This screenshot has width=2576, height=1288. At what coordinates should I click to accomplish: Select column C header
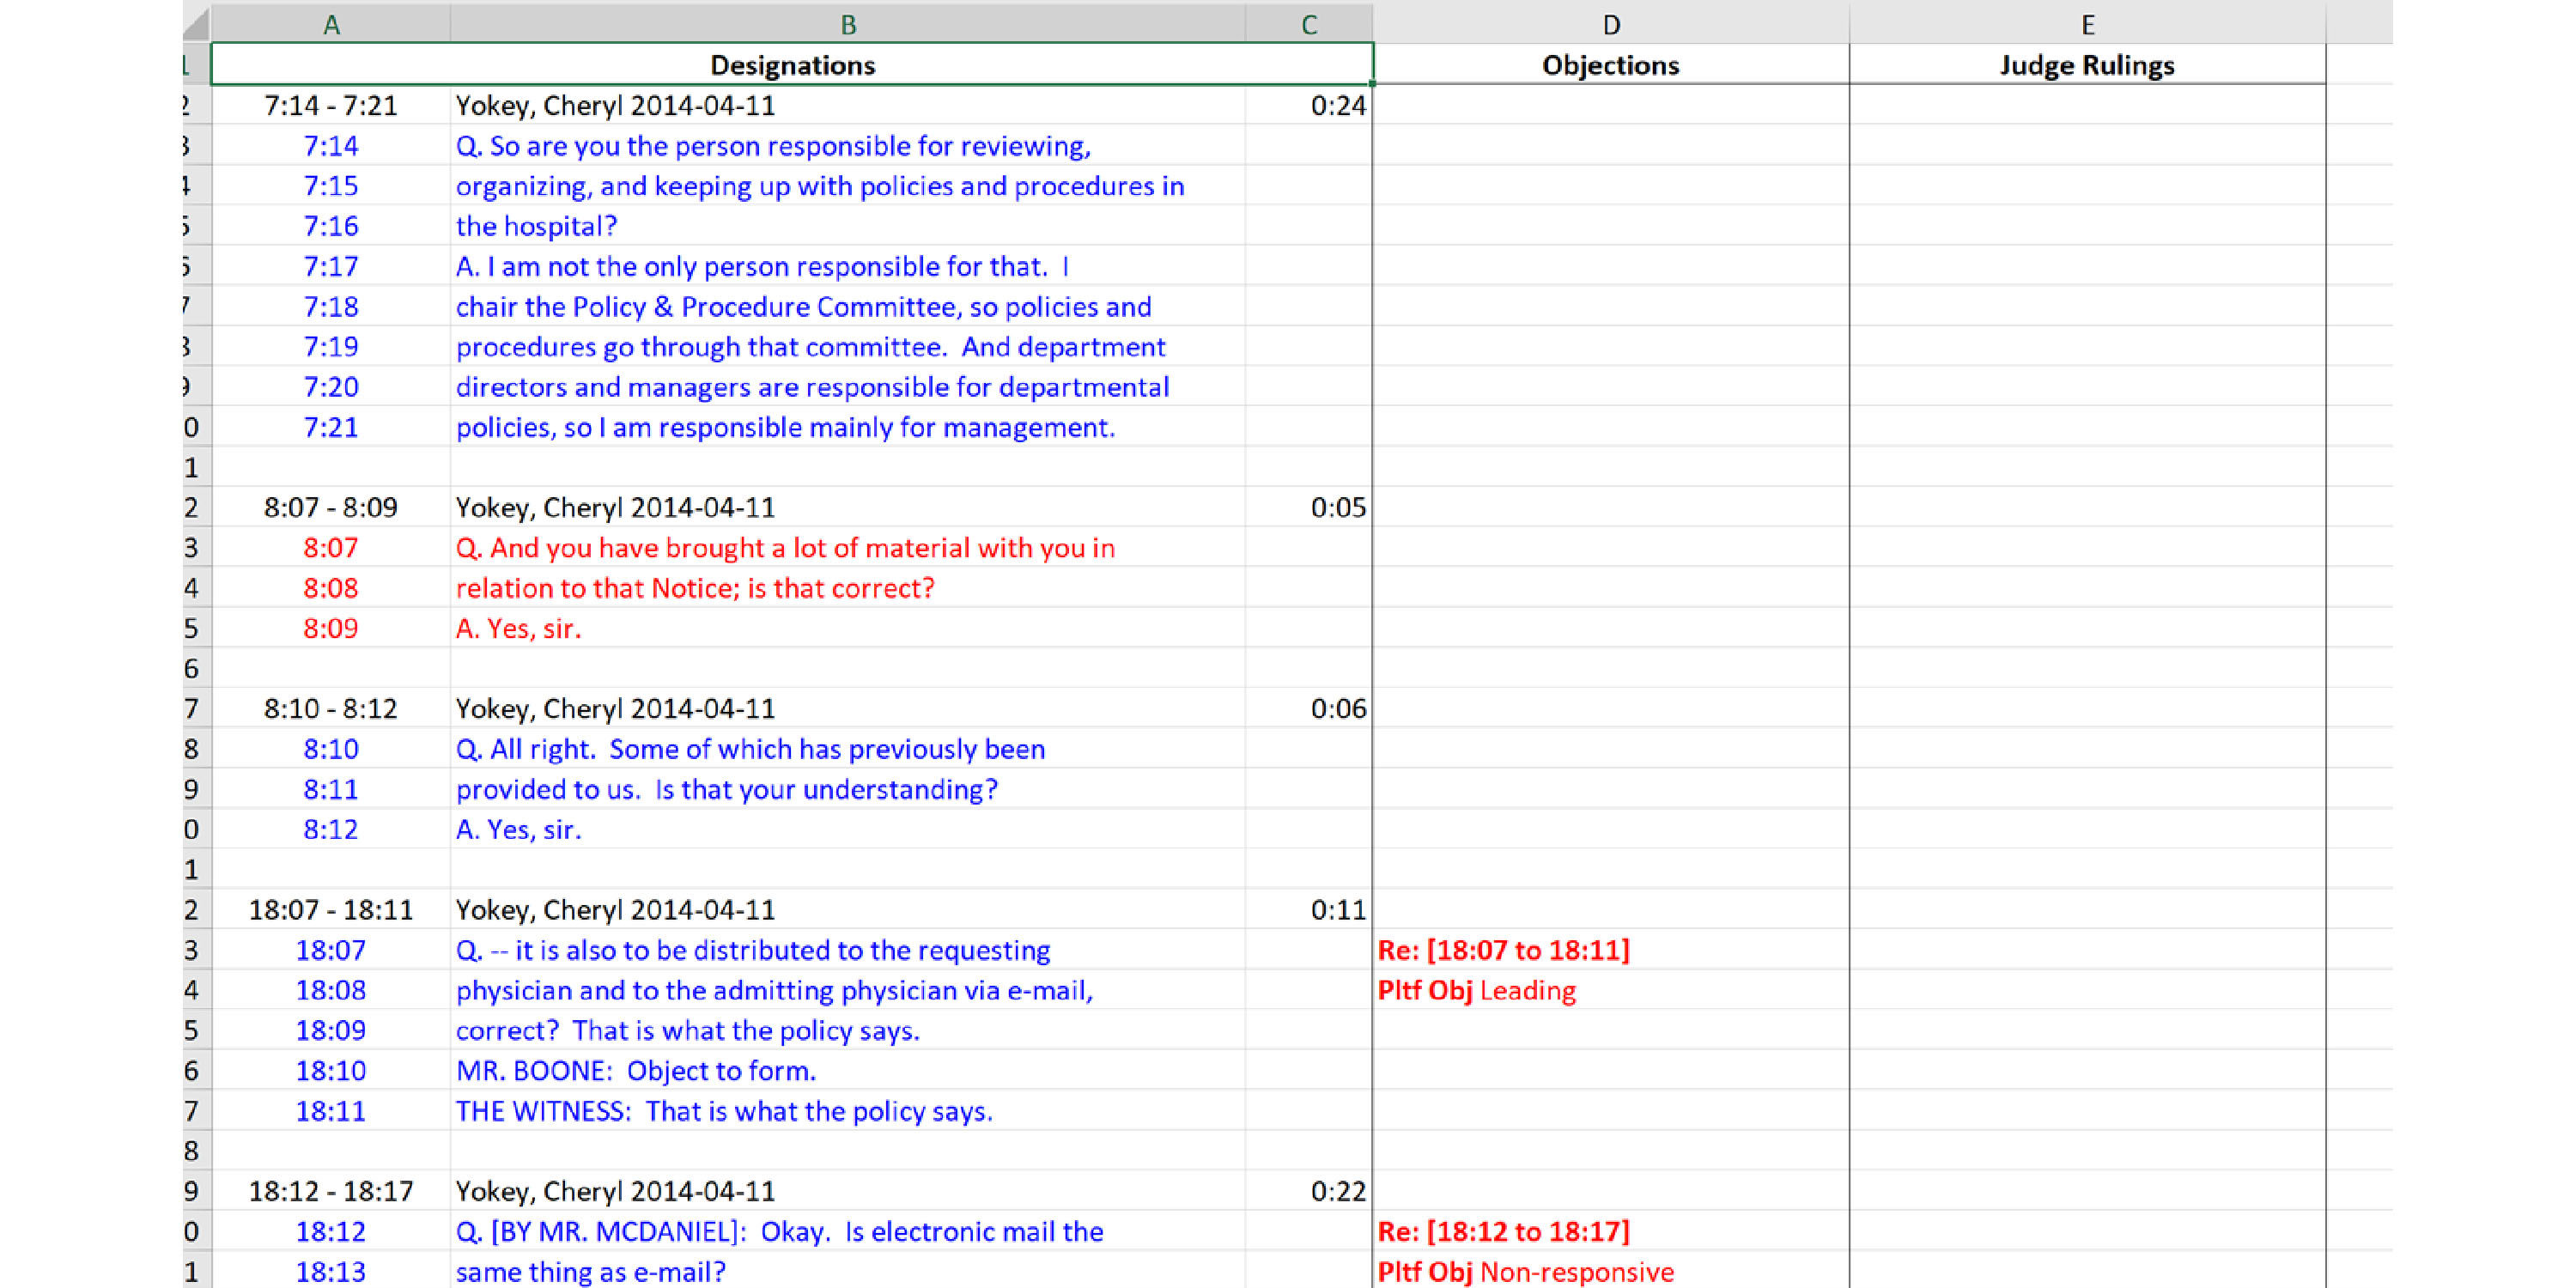1308,24
